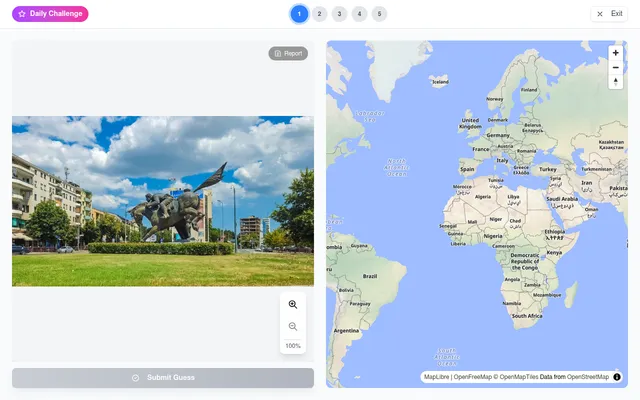Click Nigeria label on the map
640x400 pixels.
tap(493, 236)
